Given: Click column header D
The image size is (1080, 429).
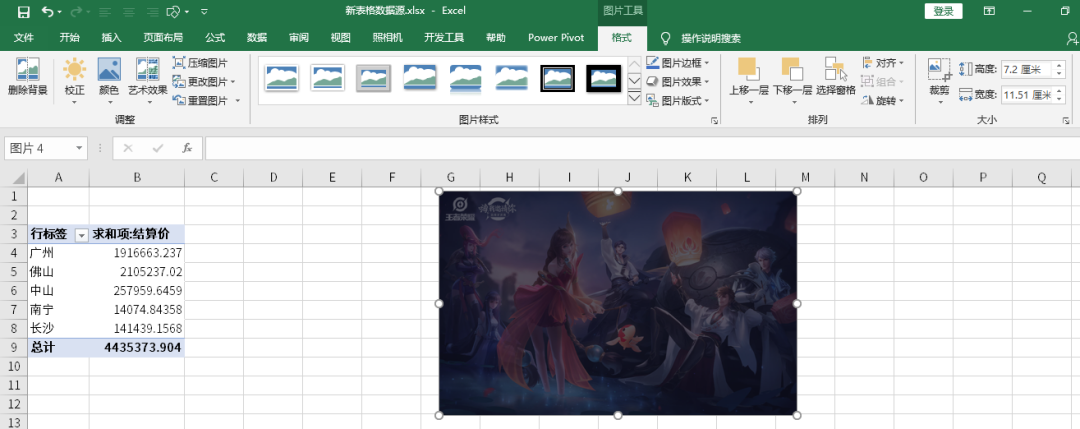Looking at the screenshot, I should coord(273,178).
